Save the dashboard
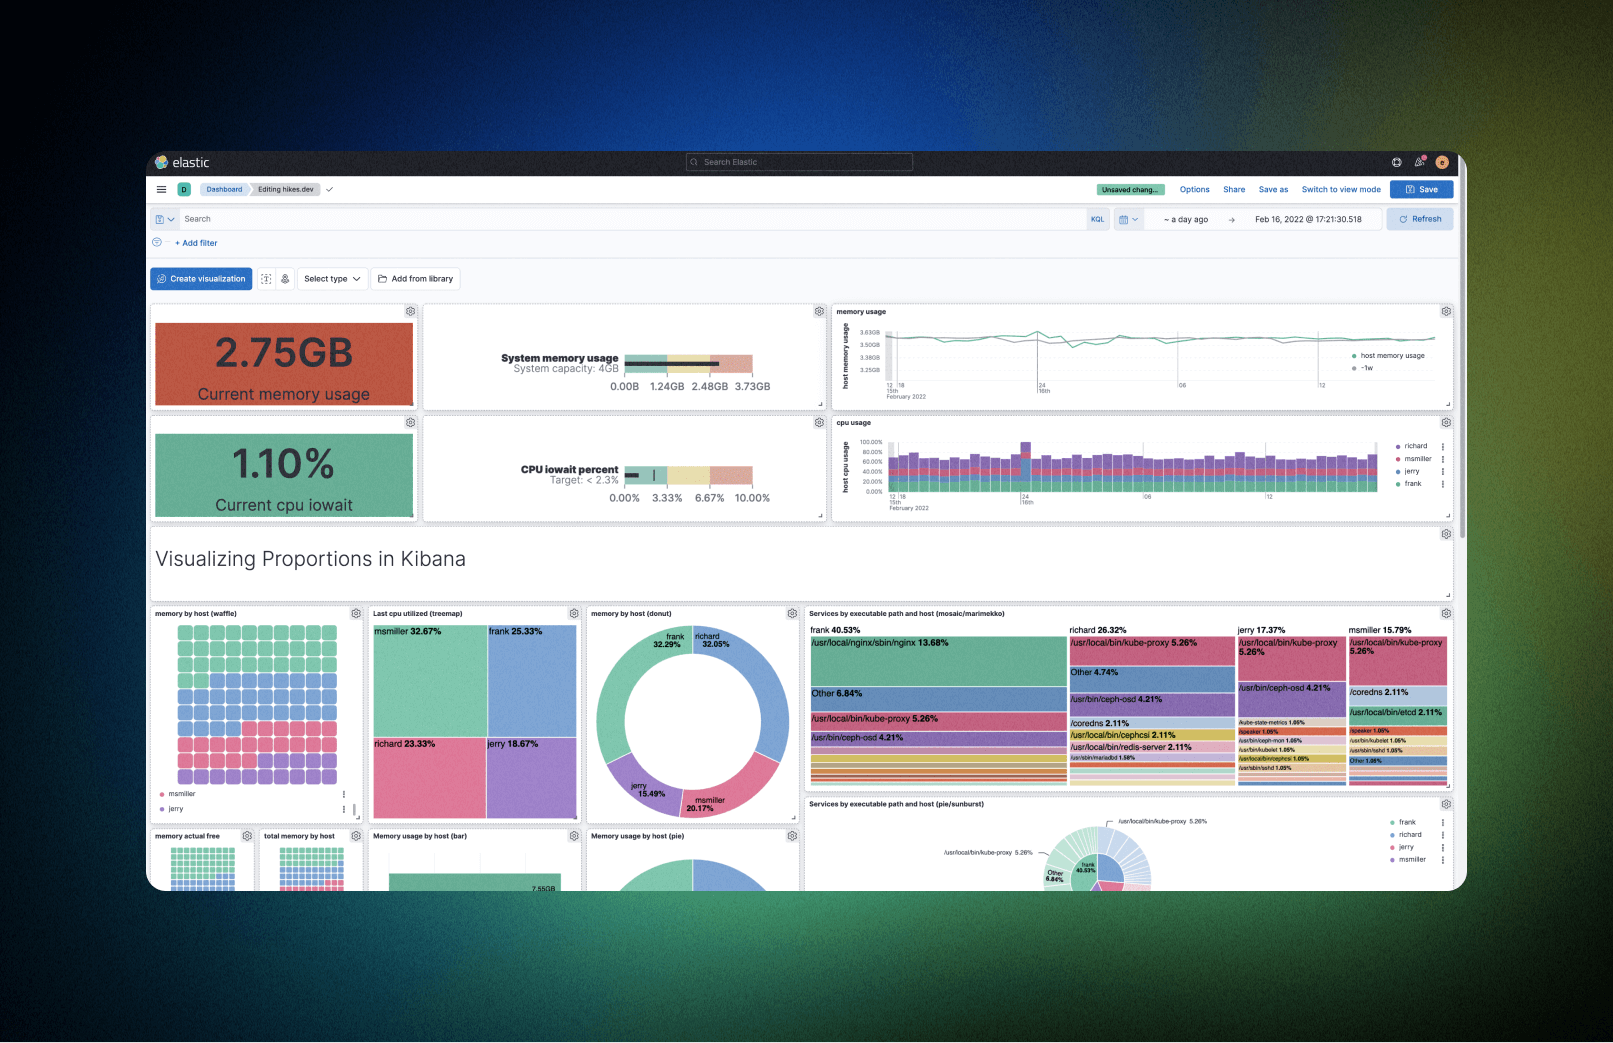This screenshot has height=1043, width=1613. (1421, 189)
